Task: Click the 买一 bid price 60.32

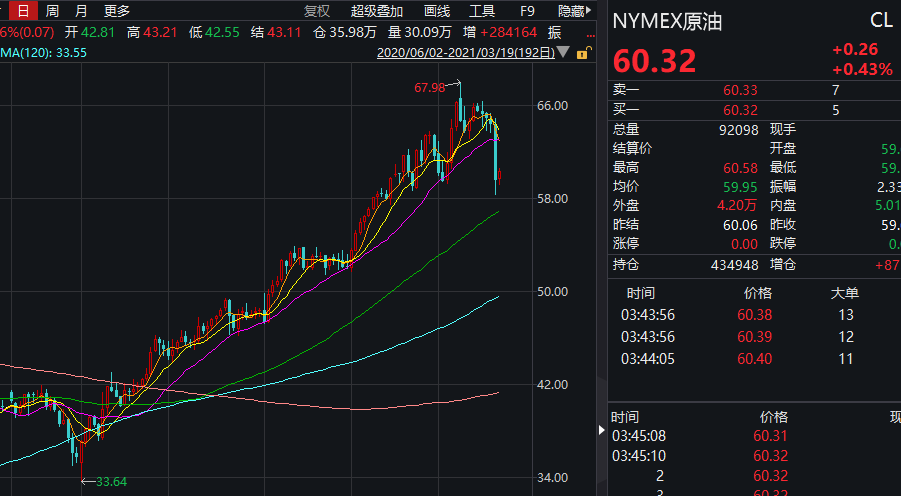Action: point(741,110)
